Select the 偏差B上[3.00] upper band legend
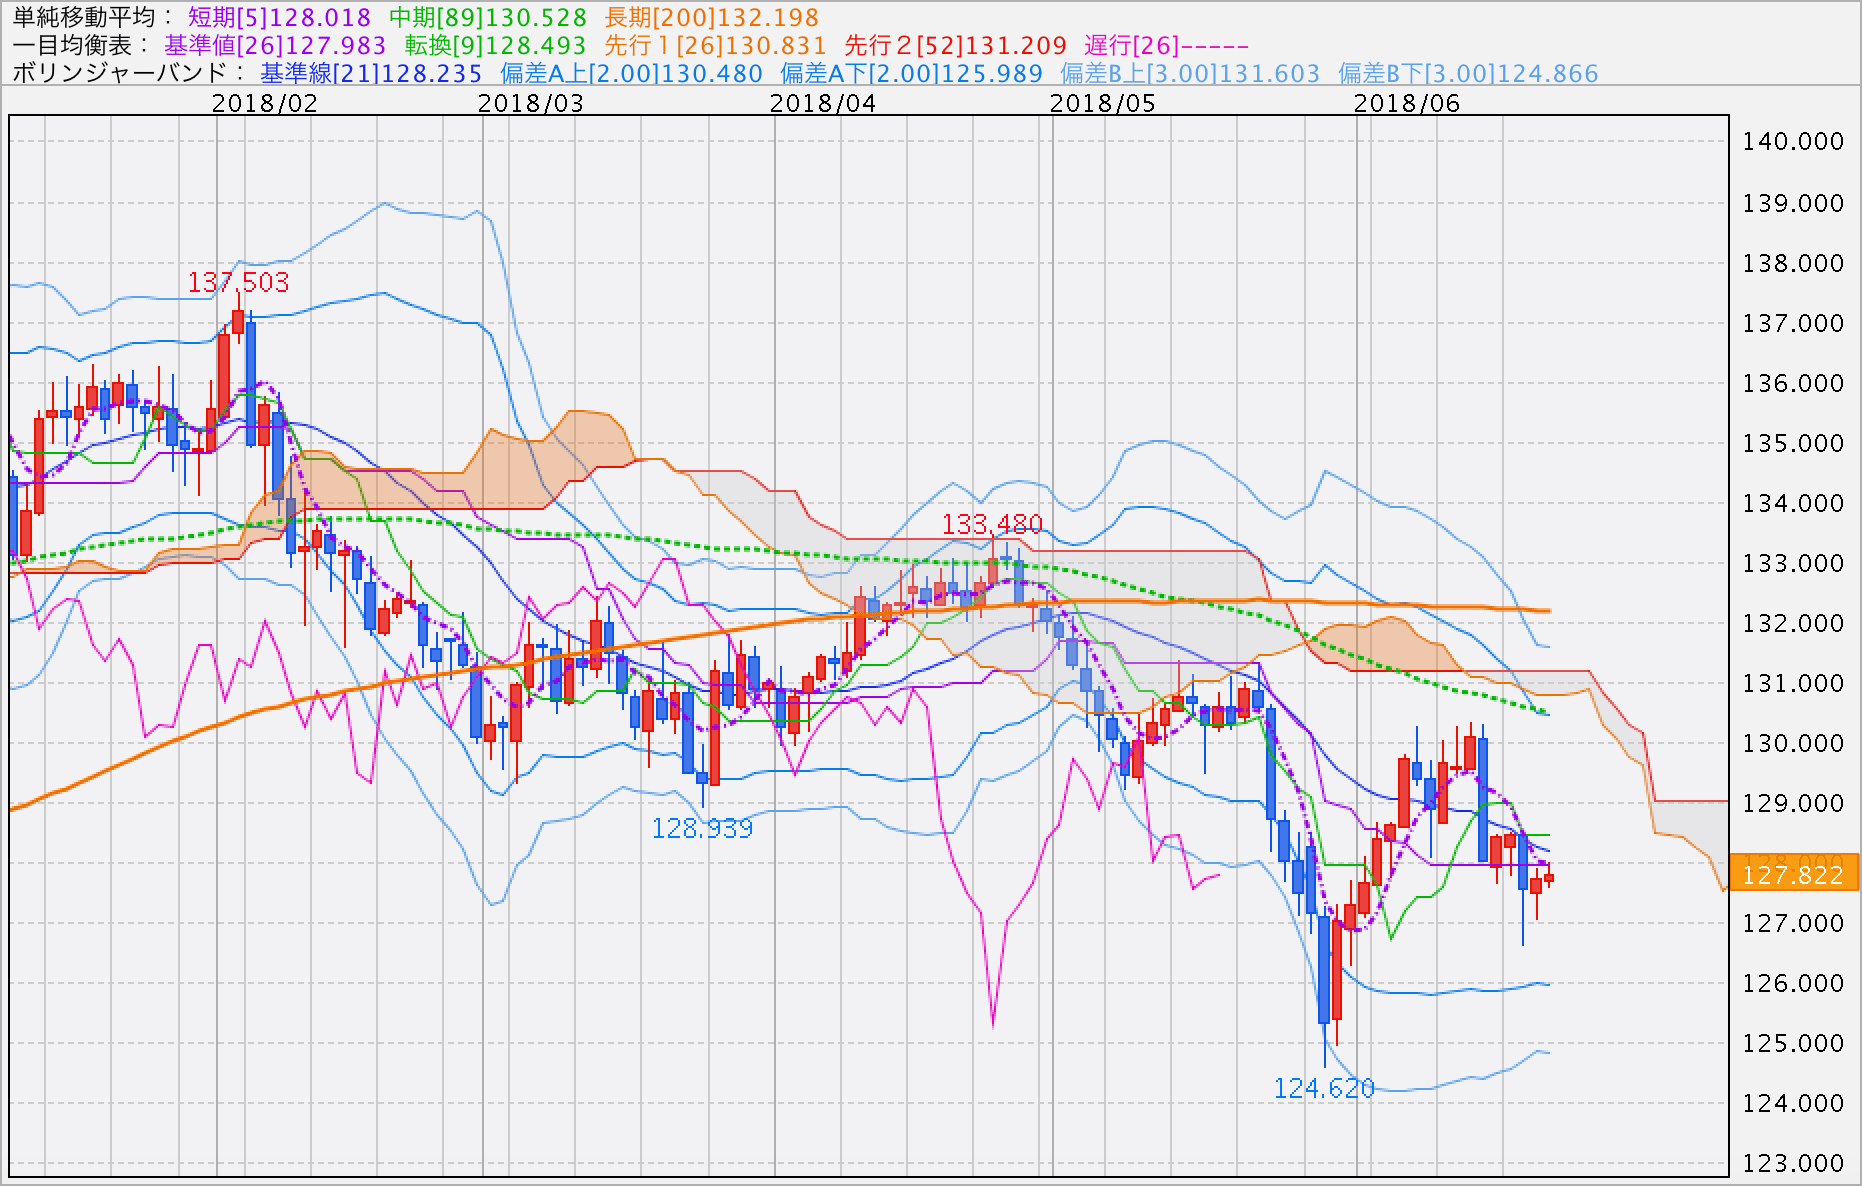The height and width of the screenshot is (1186, 1862). pos(1190,73)
